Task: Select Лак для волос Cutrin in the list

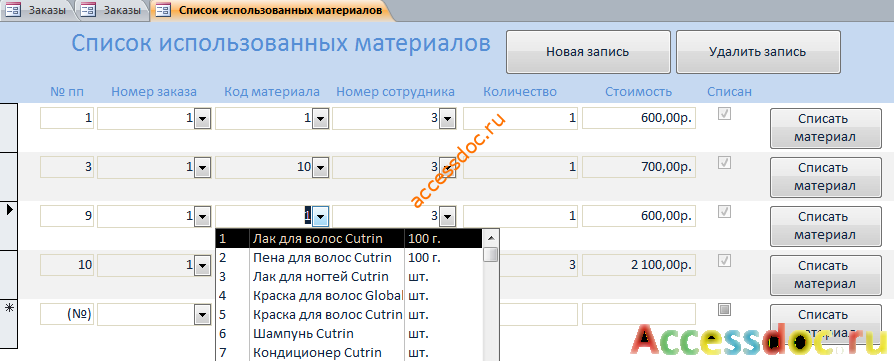Action: (x=349, y=238)
